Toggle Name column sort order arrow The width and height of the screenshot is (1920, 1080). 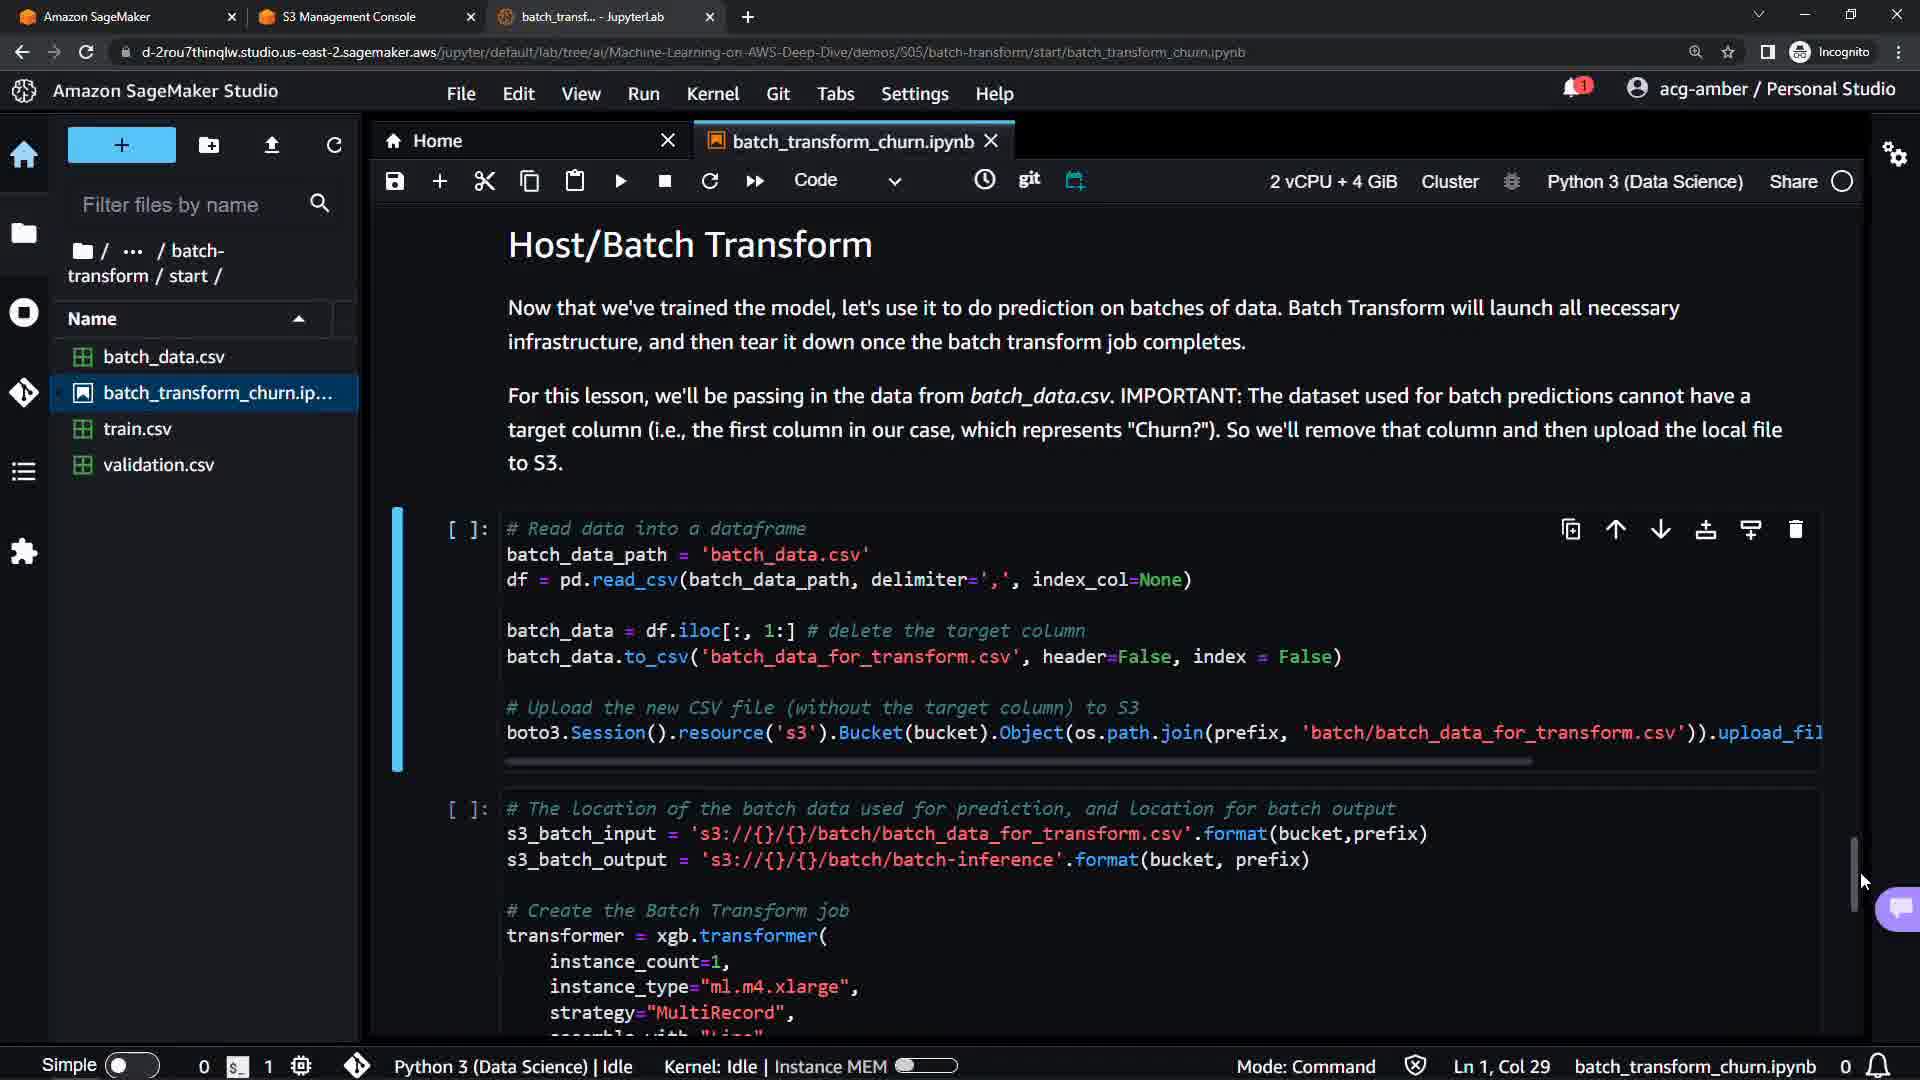pos(298,319)
